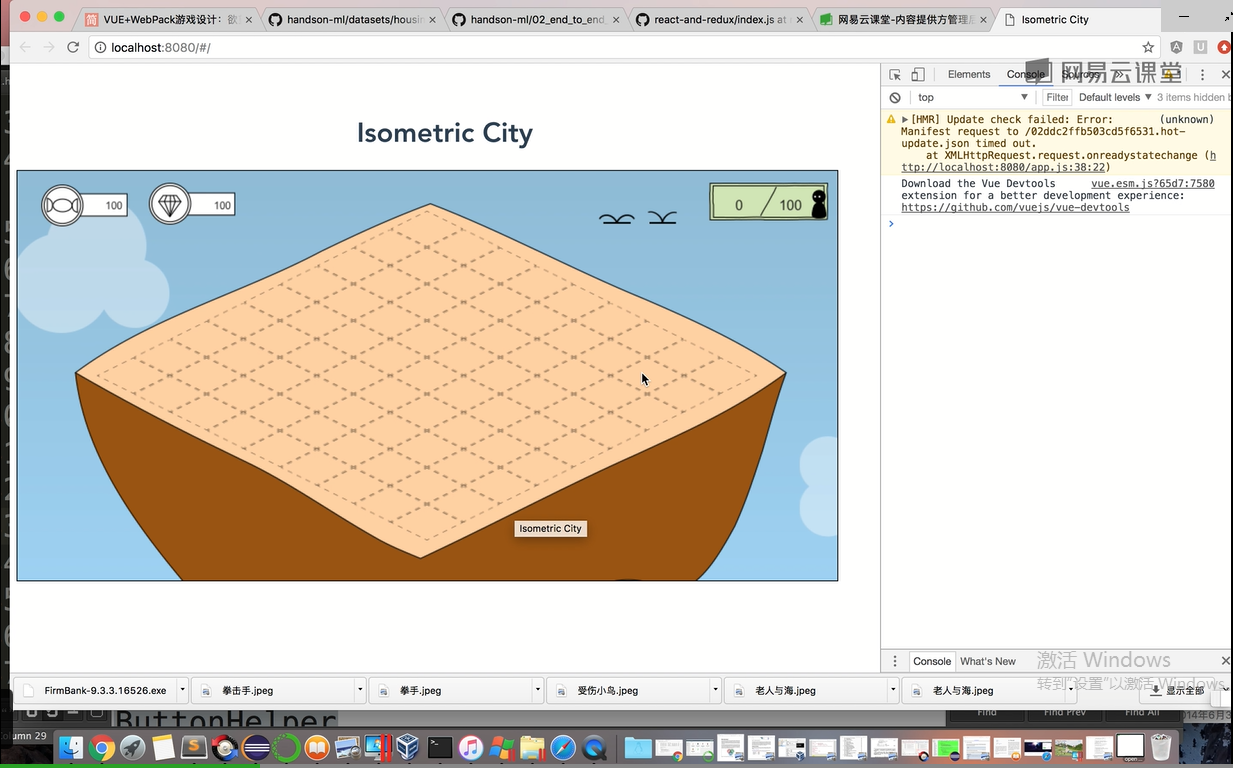Screen dimensions: 1233x768
Task: Open the vue.esm.js source link
Action: (1152, 184)
